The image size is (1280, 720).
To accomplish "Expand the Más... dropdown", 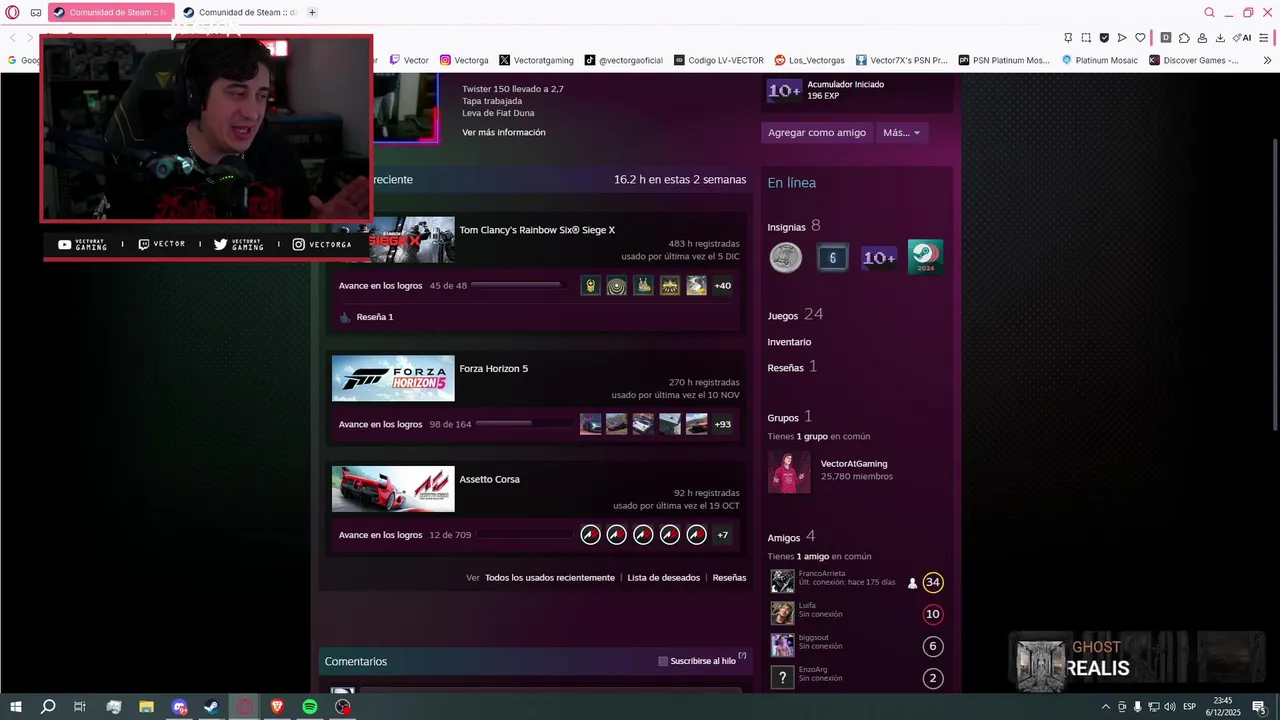I will tap(901, 132).
